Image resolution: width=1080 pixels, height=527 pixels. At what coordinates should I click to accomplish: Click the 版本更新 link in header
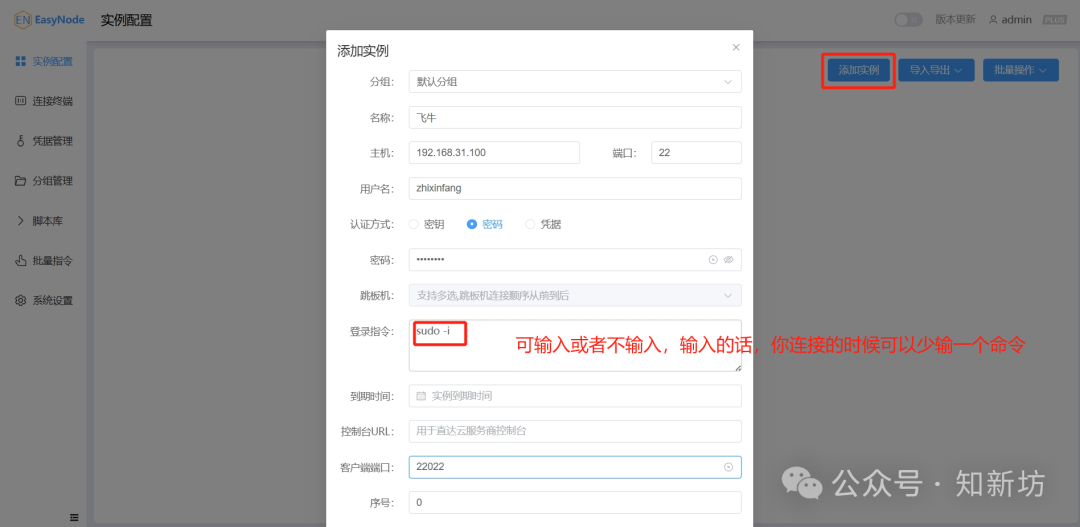955,19
